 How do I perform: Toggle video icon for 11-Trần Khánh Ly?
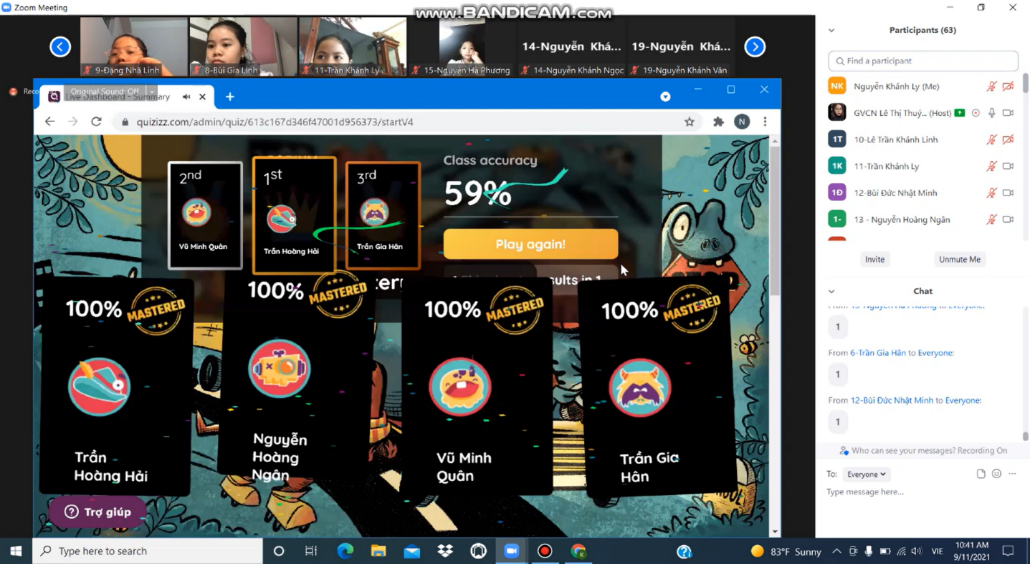pos(1008,166)
